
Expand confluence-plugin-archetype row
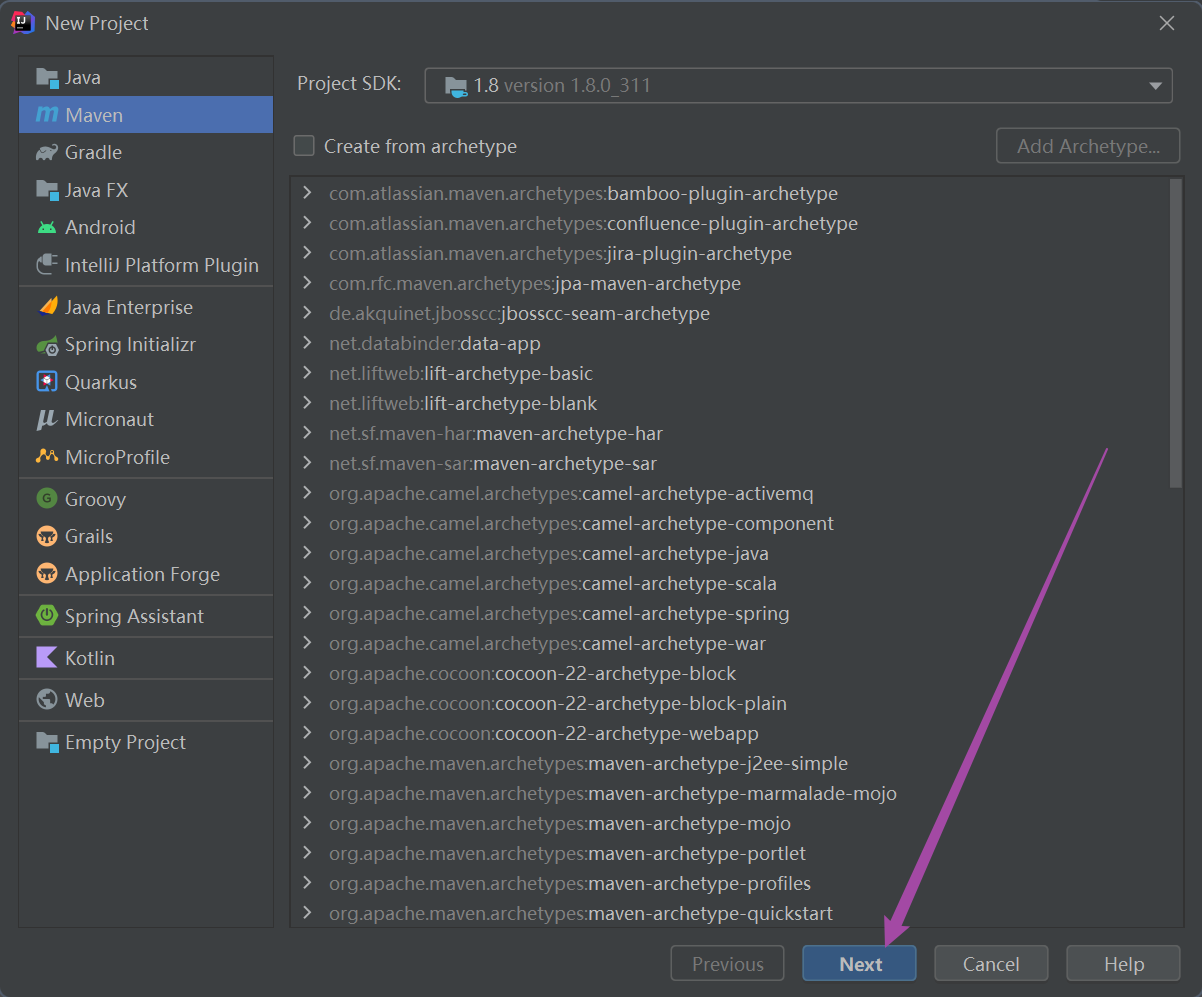click(307, 223)
